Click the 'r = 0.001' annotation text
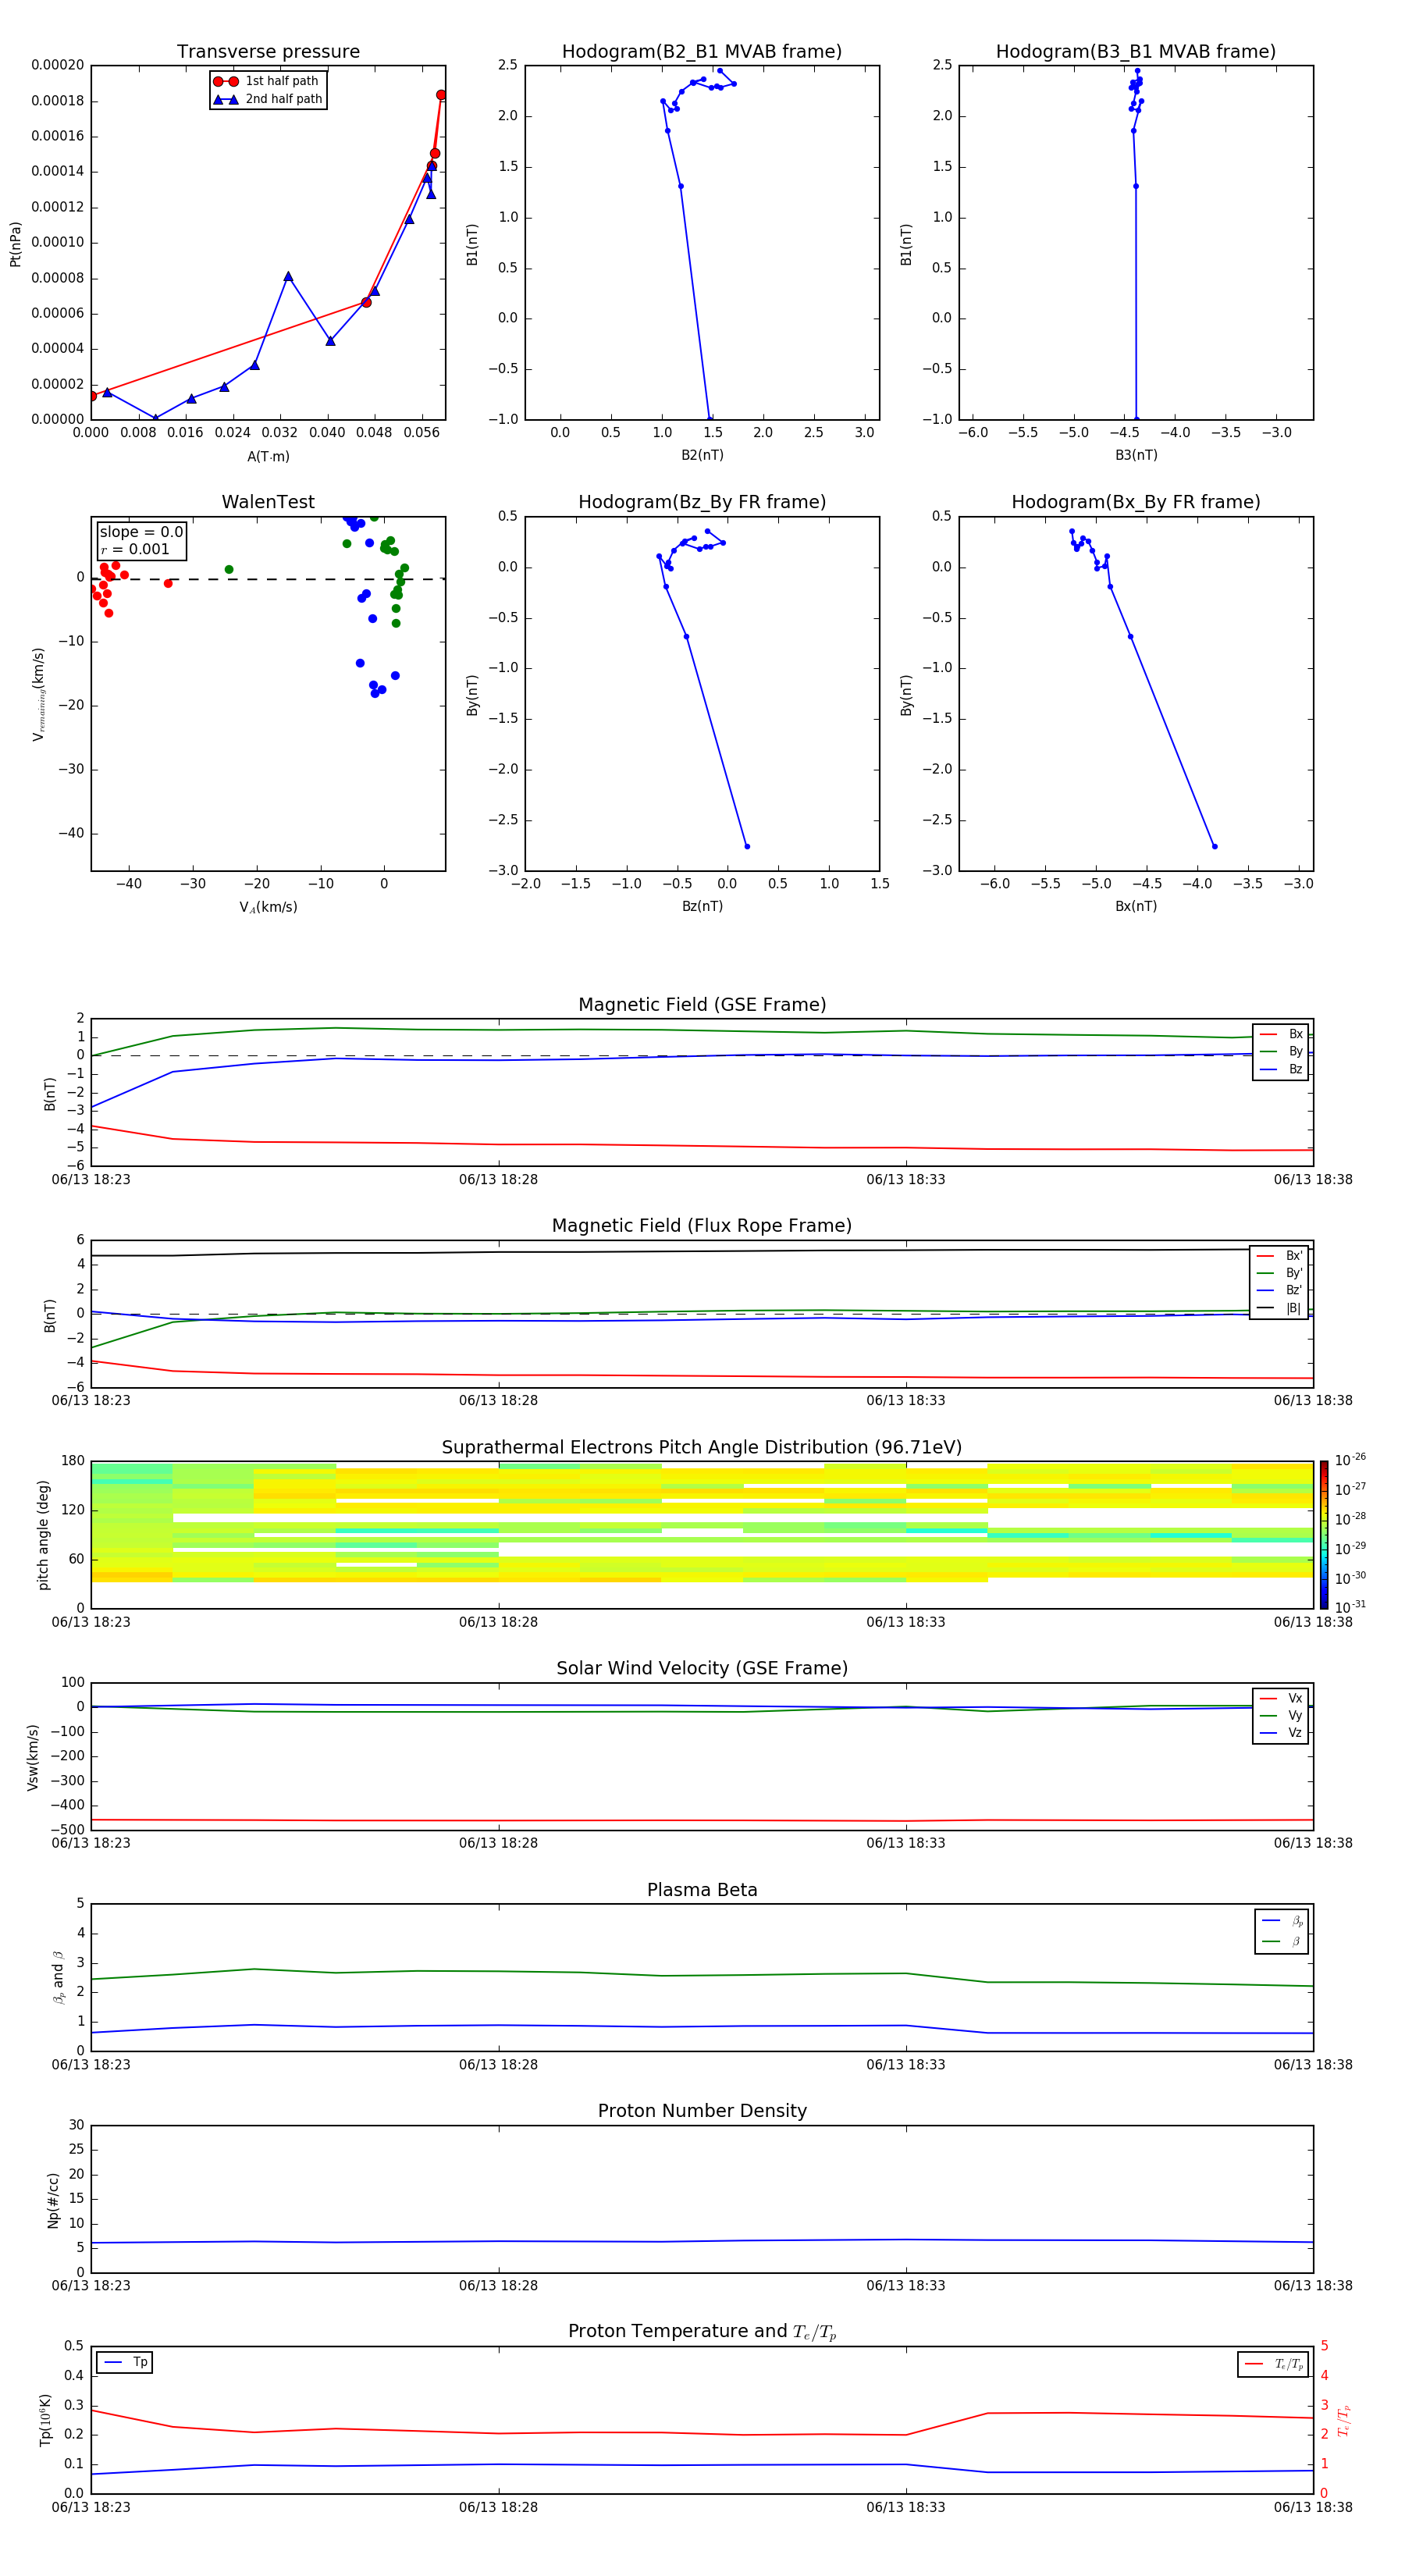 [135, 549]
